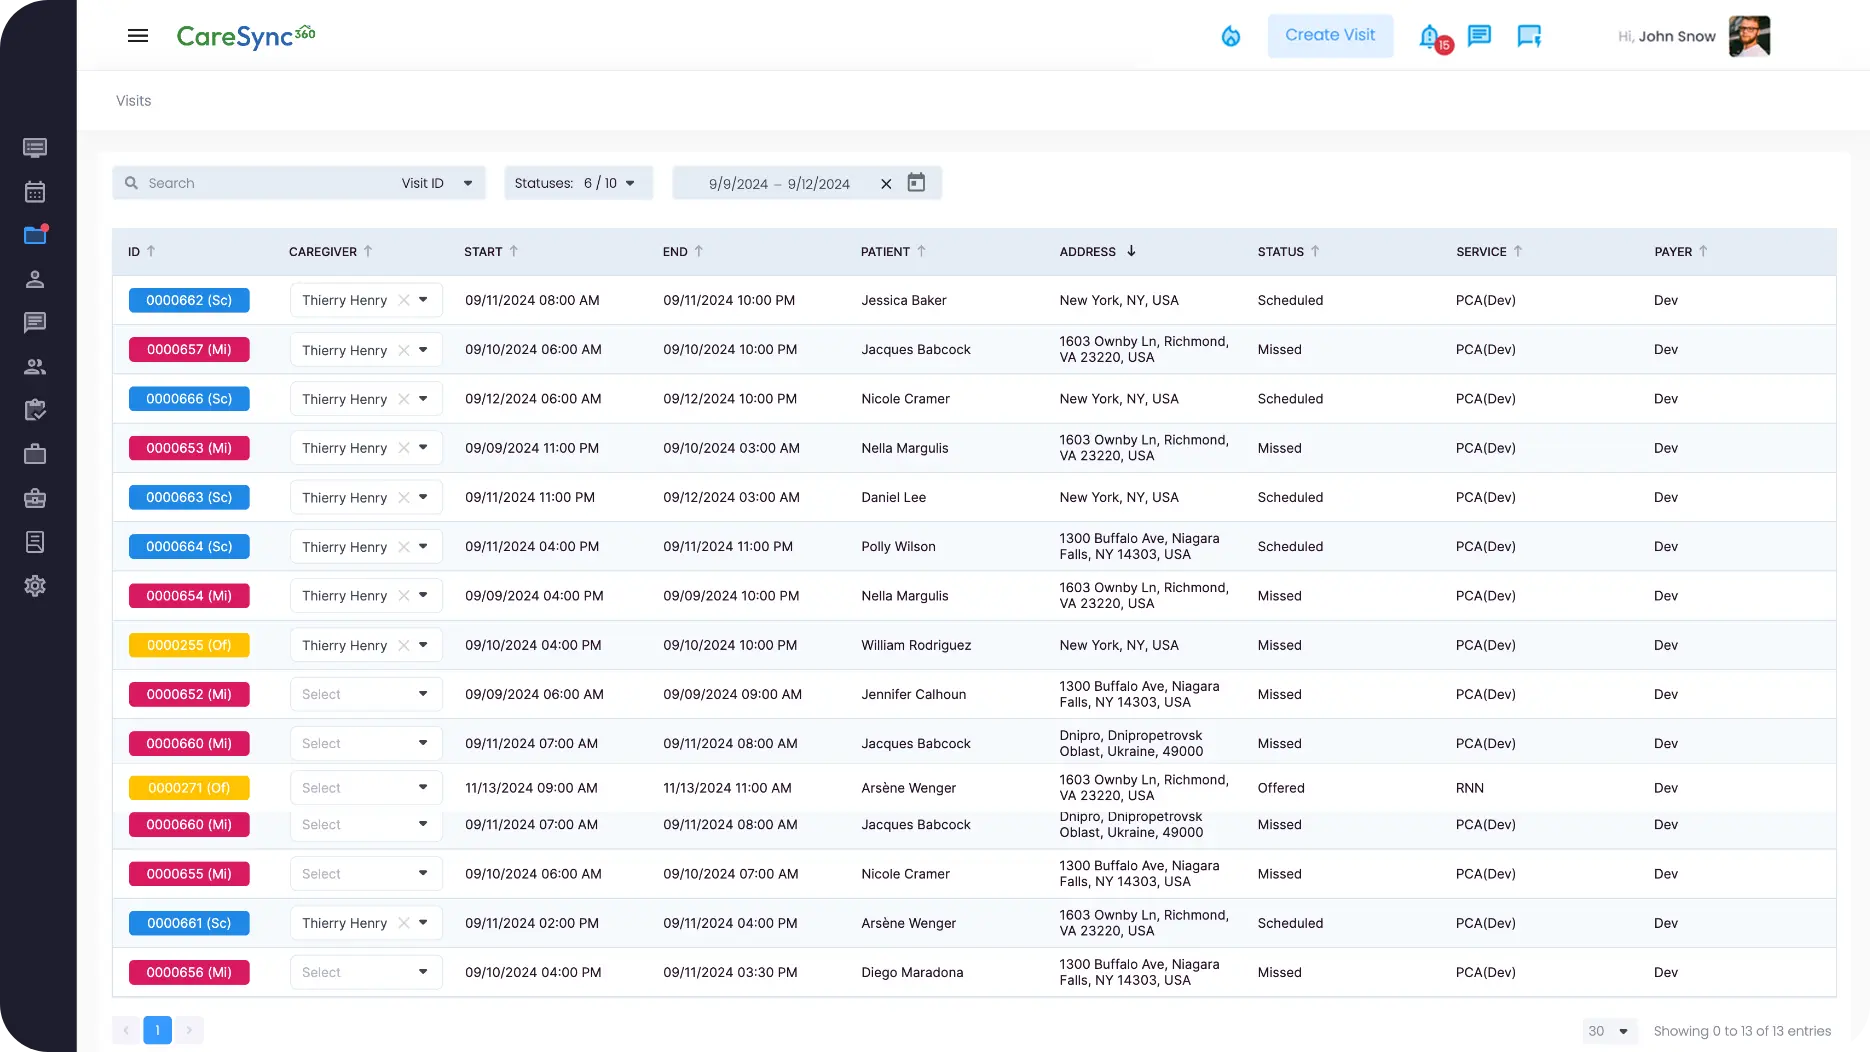Click the flame icon next to Create Visit

coord(1231,36)
